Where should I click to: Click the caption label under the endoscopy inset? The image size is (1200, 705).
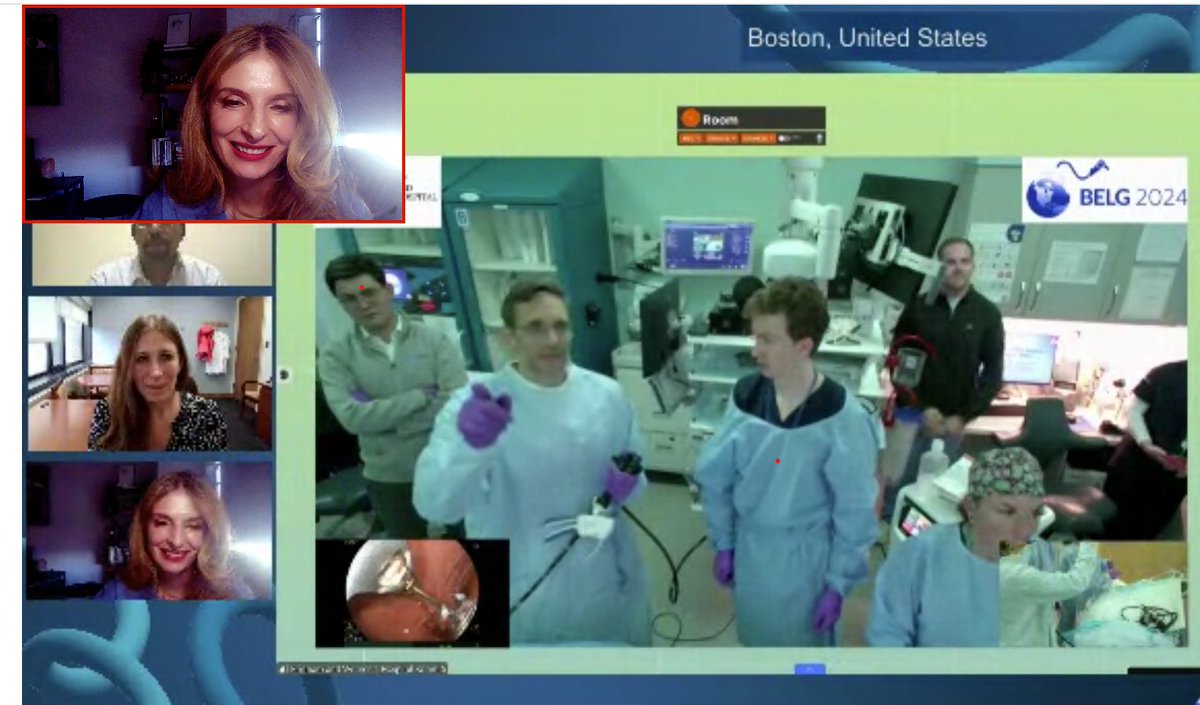pyautogui.click(x=362, y=668)
